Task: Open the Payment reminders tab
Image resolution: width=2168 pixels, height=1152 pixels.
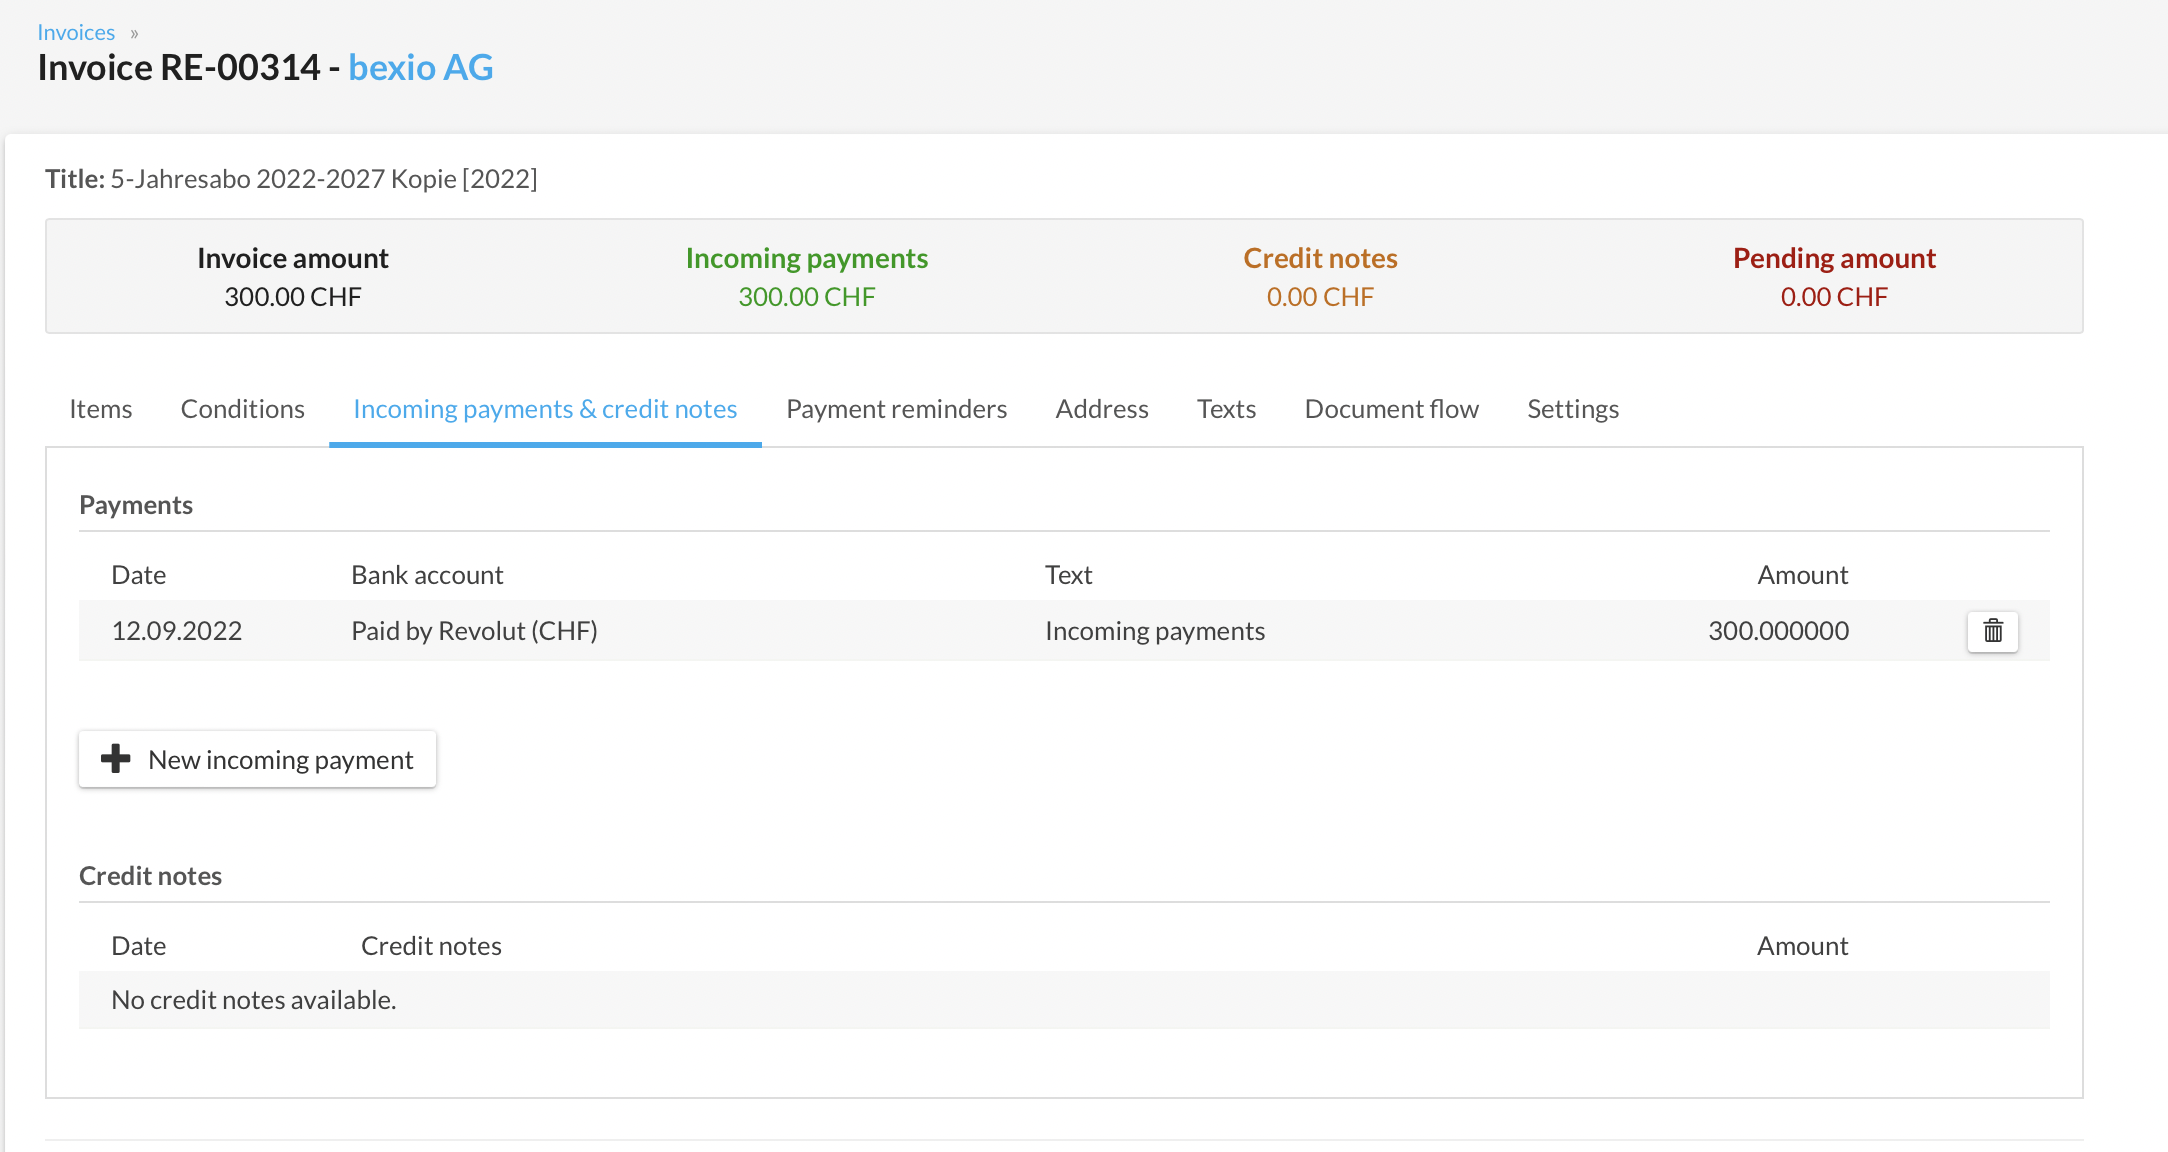Action: point(896,409)
